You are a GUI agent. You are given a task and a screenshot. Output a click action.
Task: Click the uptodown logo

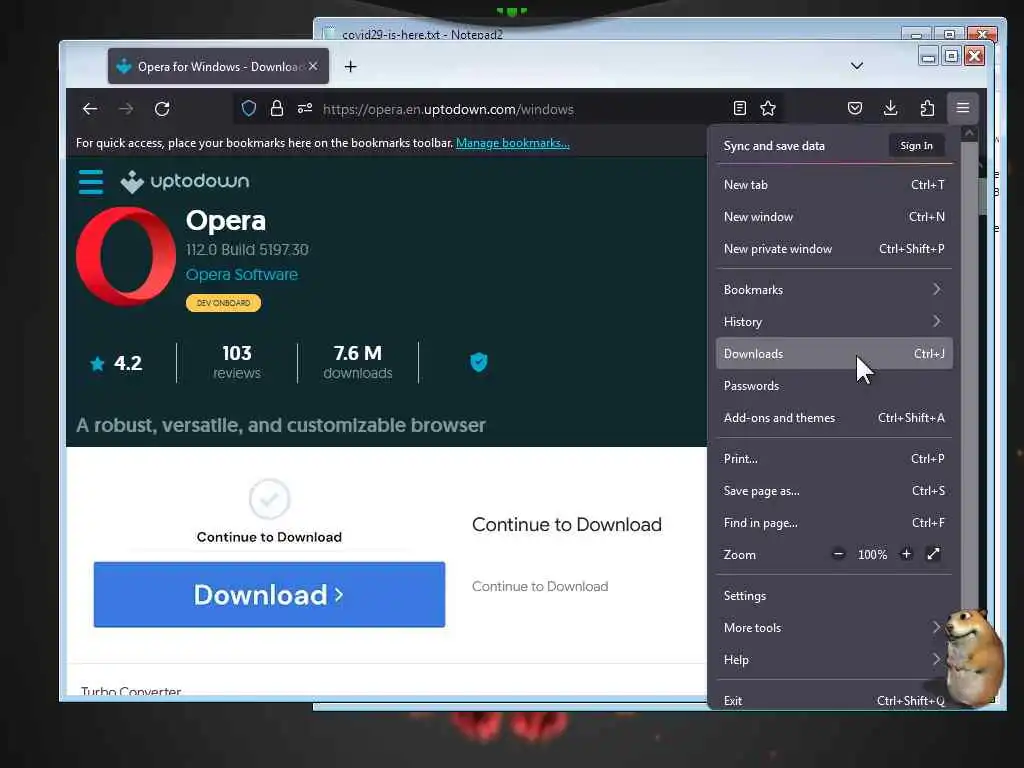[x=185, y=182]
